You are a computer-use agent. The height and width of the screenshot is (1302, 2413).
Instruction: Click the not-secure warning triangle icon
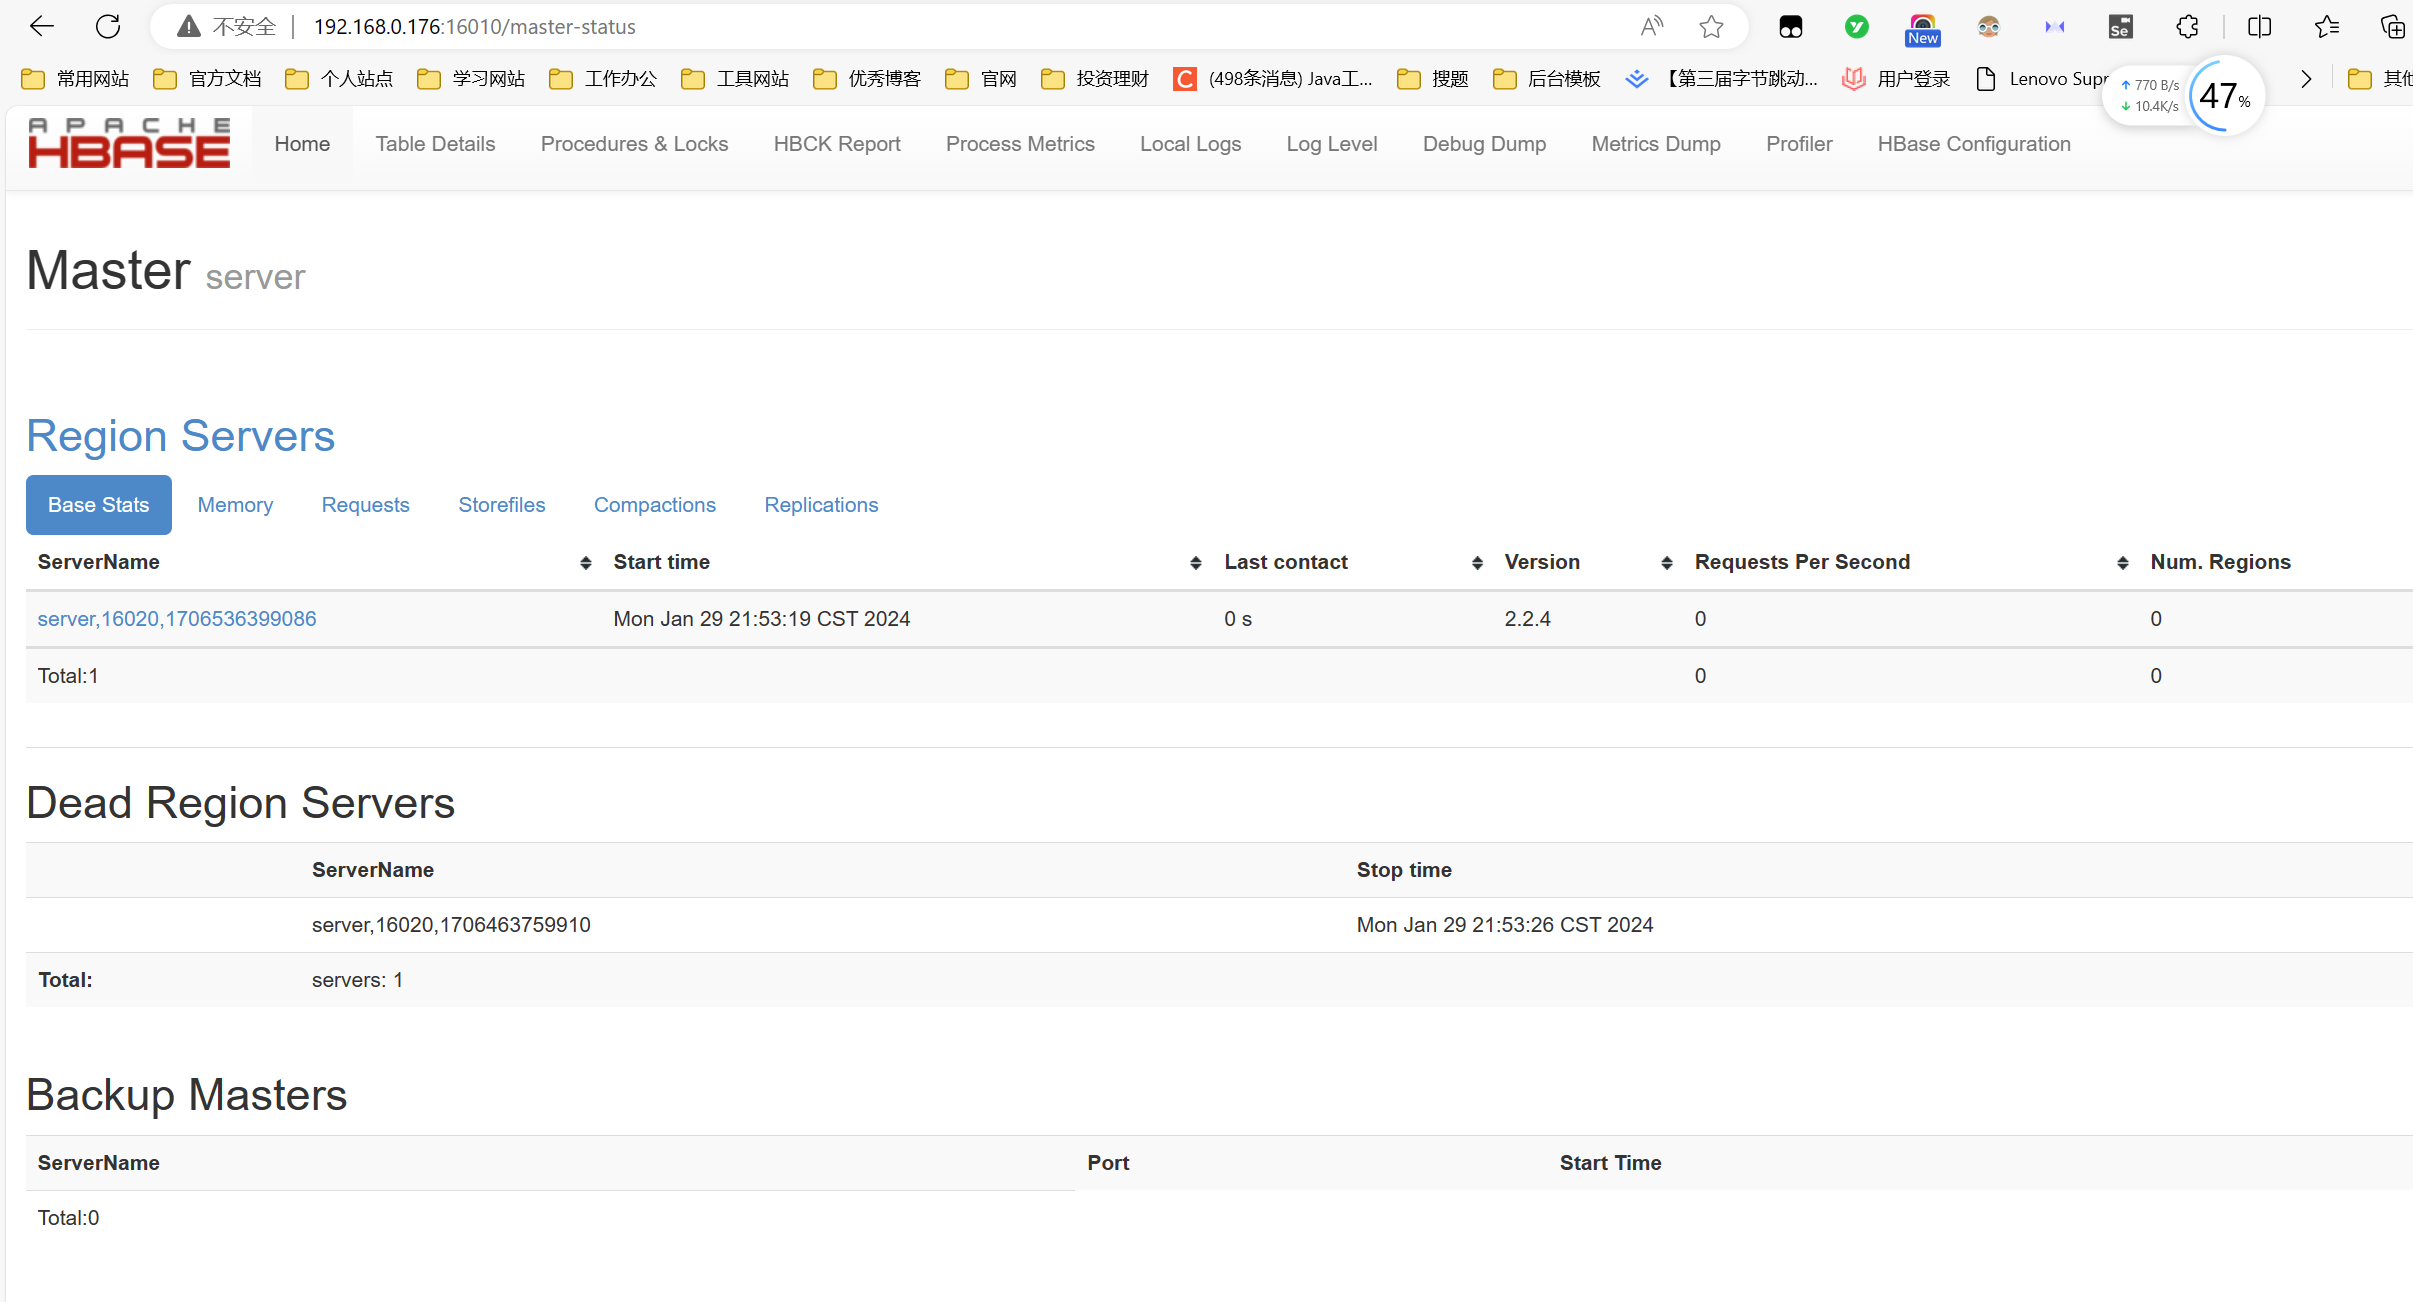coord(188,27)
